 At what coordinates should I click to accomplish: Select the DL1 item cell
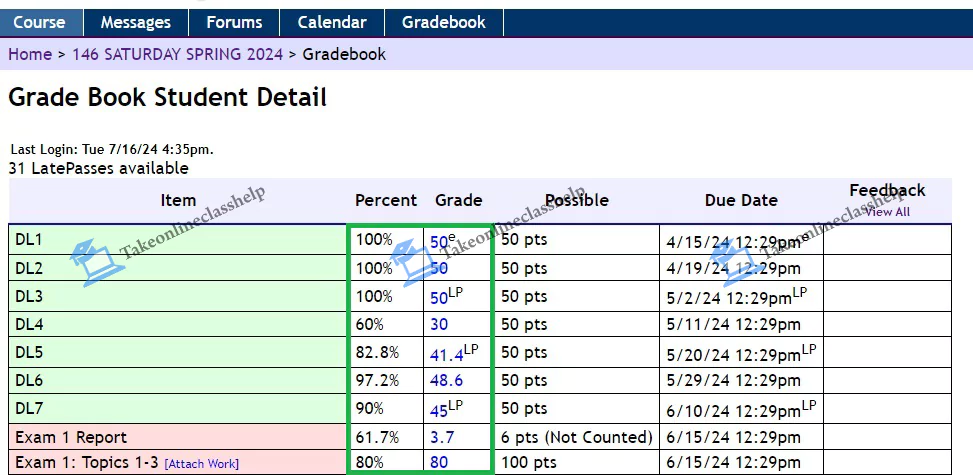(x=177, y=239)
